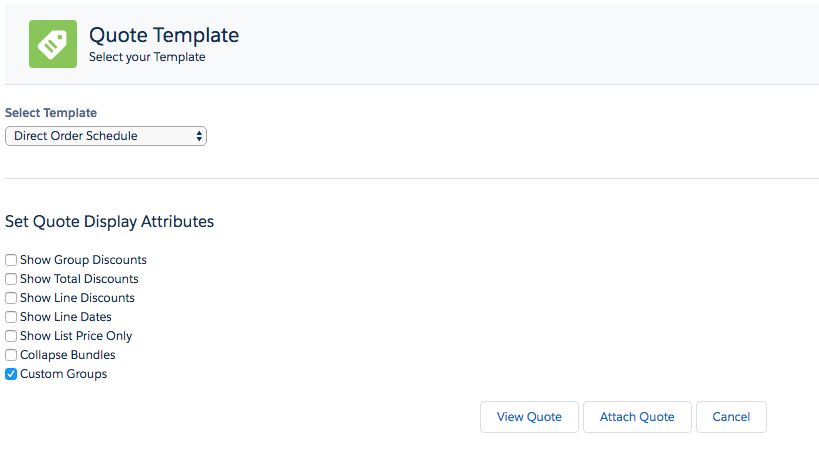
Task: Check the Collapse Bundles checkbox
Action: point(11,355)
